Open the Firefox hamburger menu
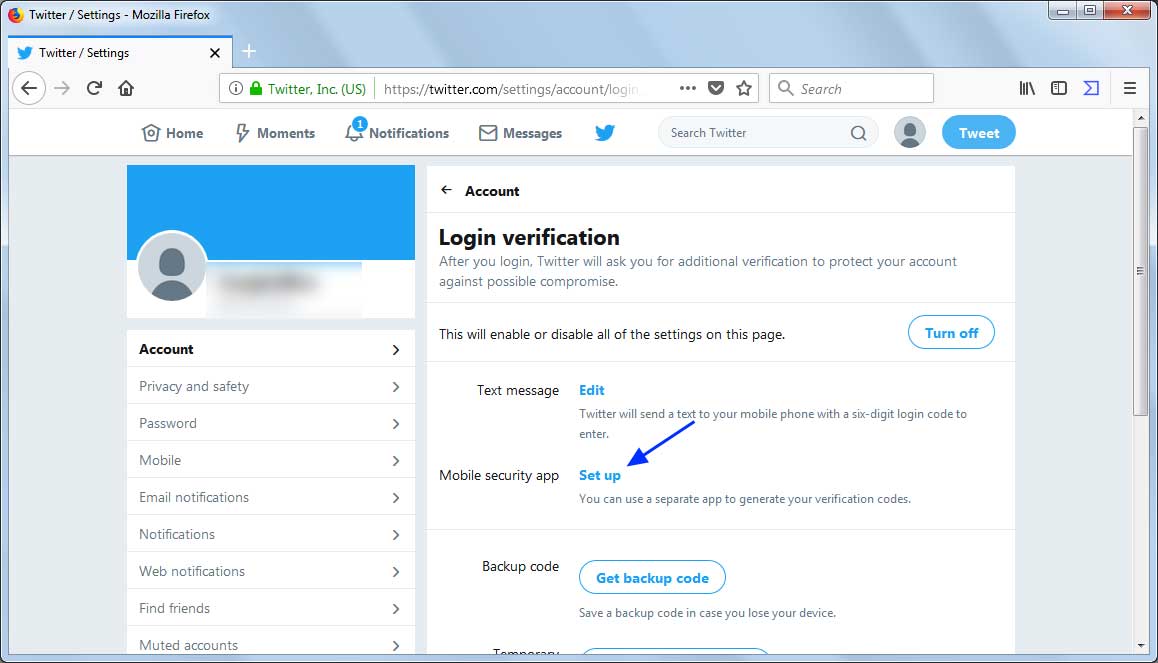Viewport: 1158px width, 663px height. pos(1129,89)
